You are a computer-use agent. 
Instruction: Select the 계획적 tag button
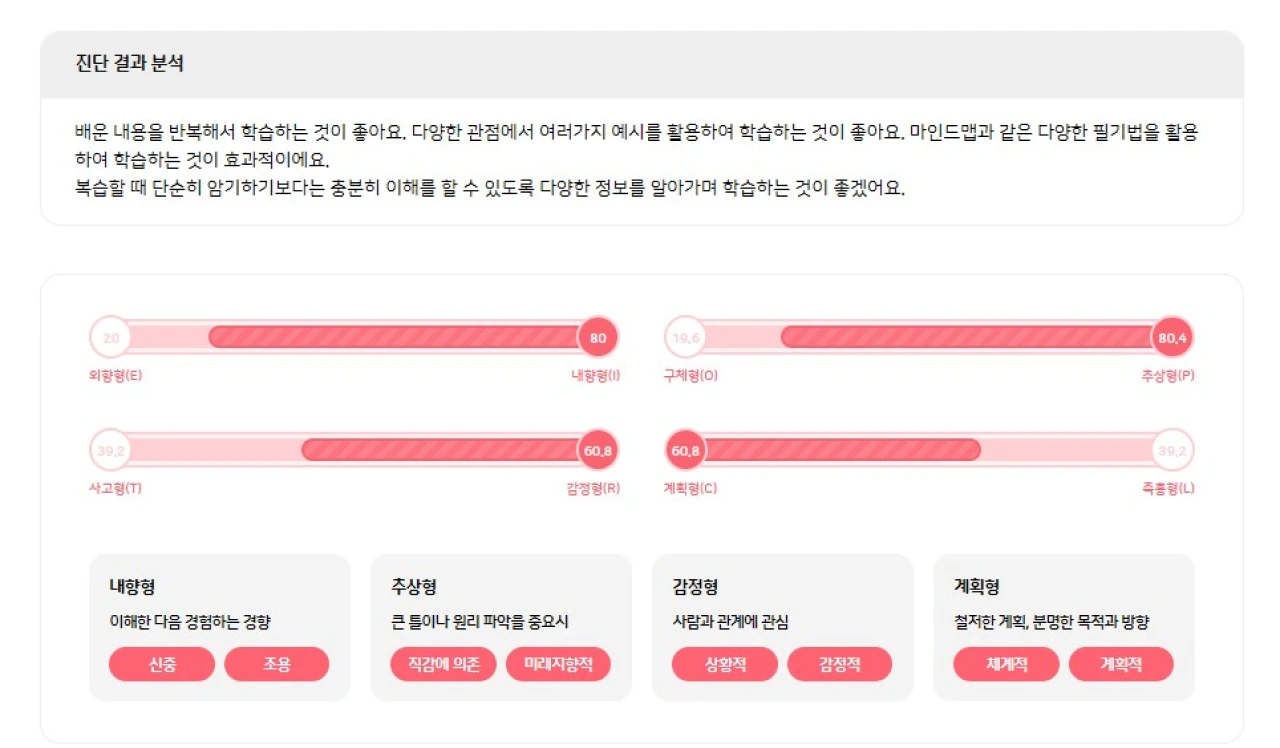(1121, 664)
